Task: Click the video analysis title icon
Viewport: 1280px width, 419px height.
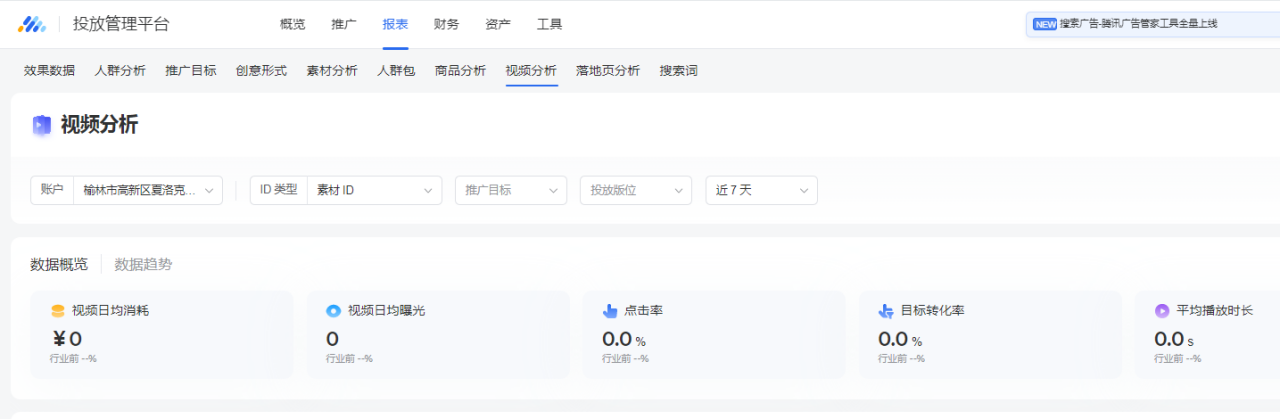Action: 41,125
